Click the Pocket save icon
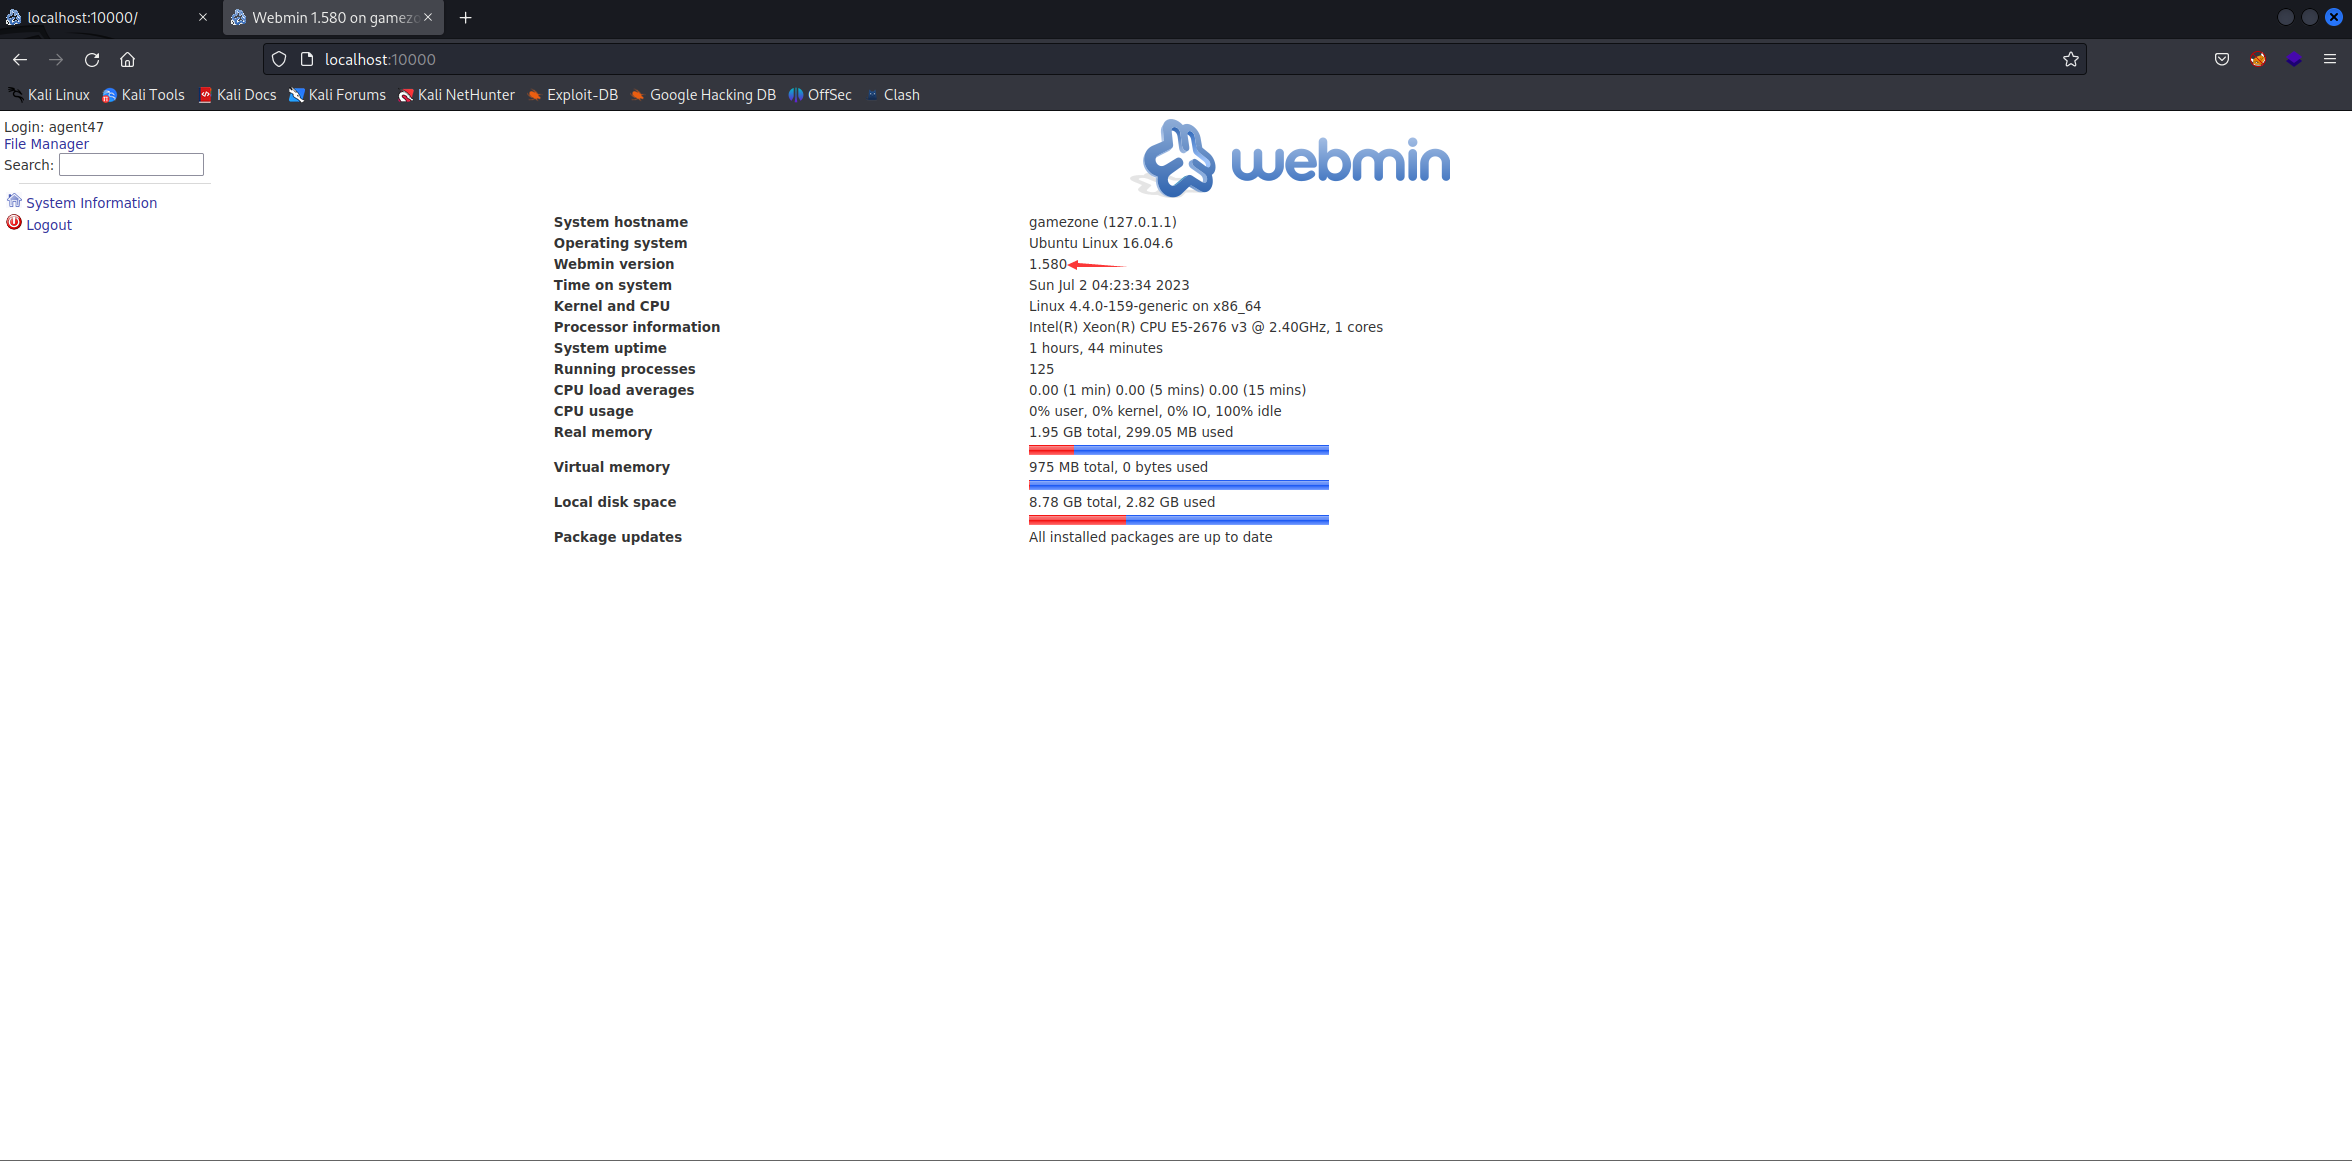The width and height of the screenshot is (2352, 1161). tap(2221, 60)
